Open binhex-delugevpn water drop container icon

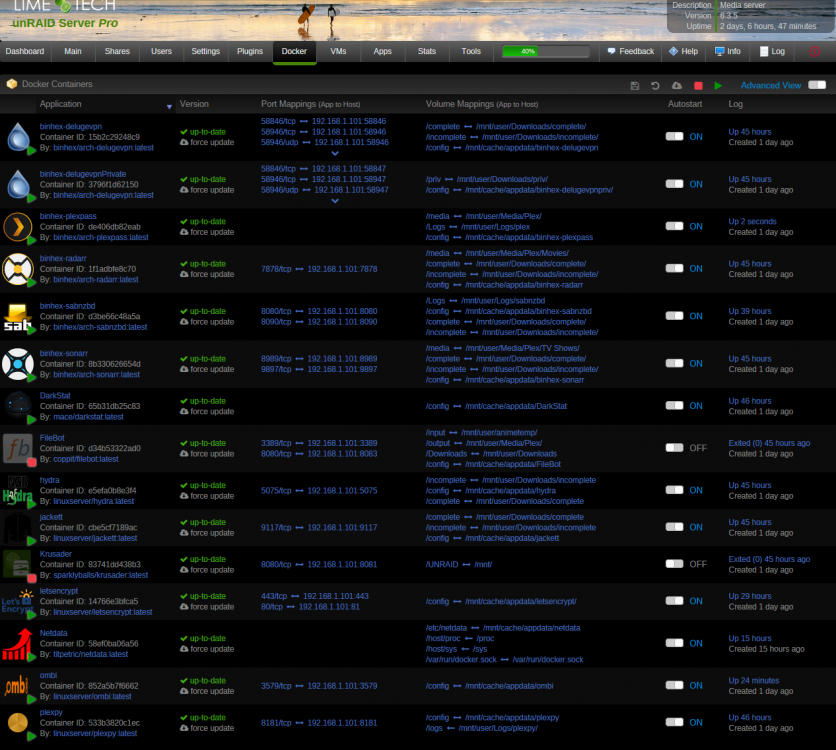(x=19, y=137)
